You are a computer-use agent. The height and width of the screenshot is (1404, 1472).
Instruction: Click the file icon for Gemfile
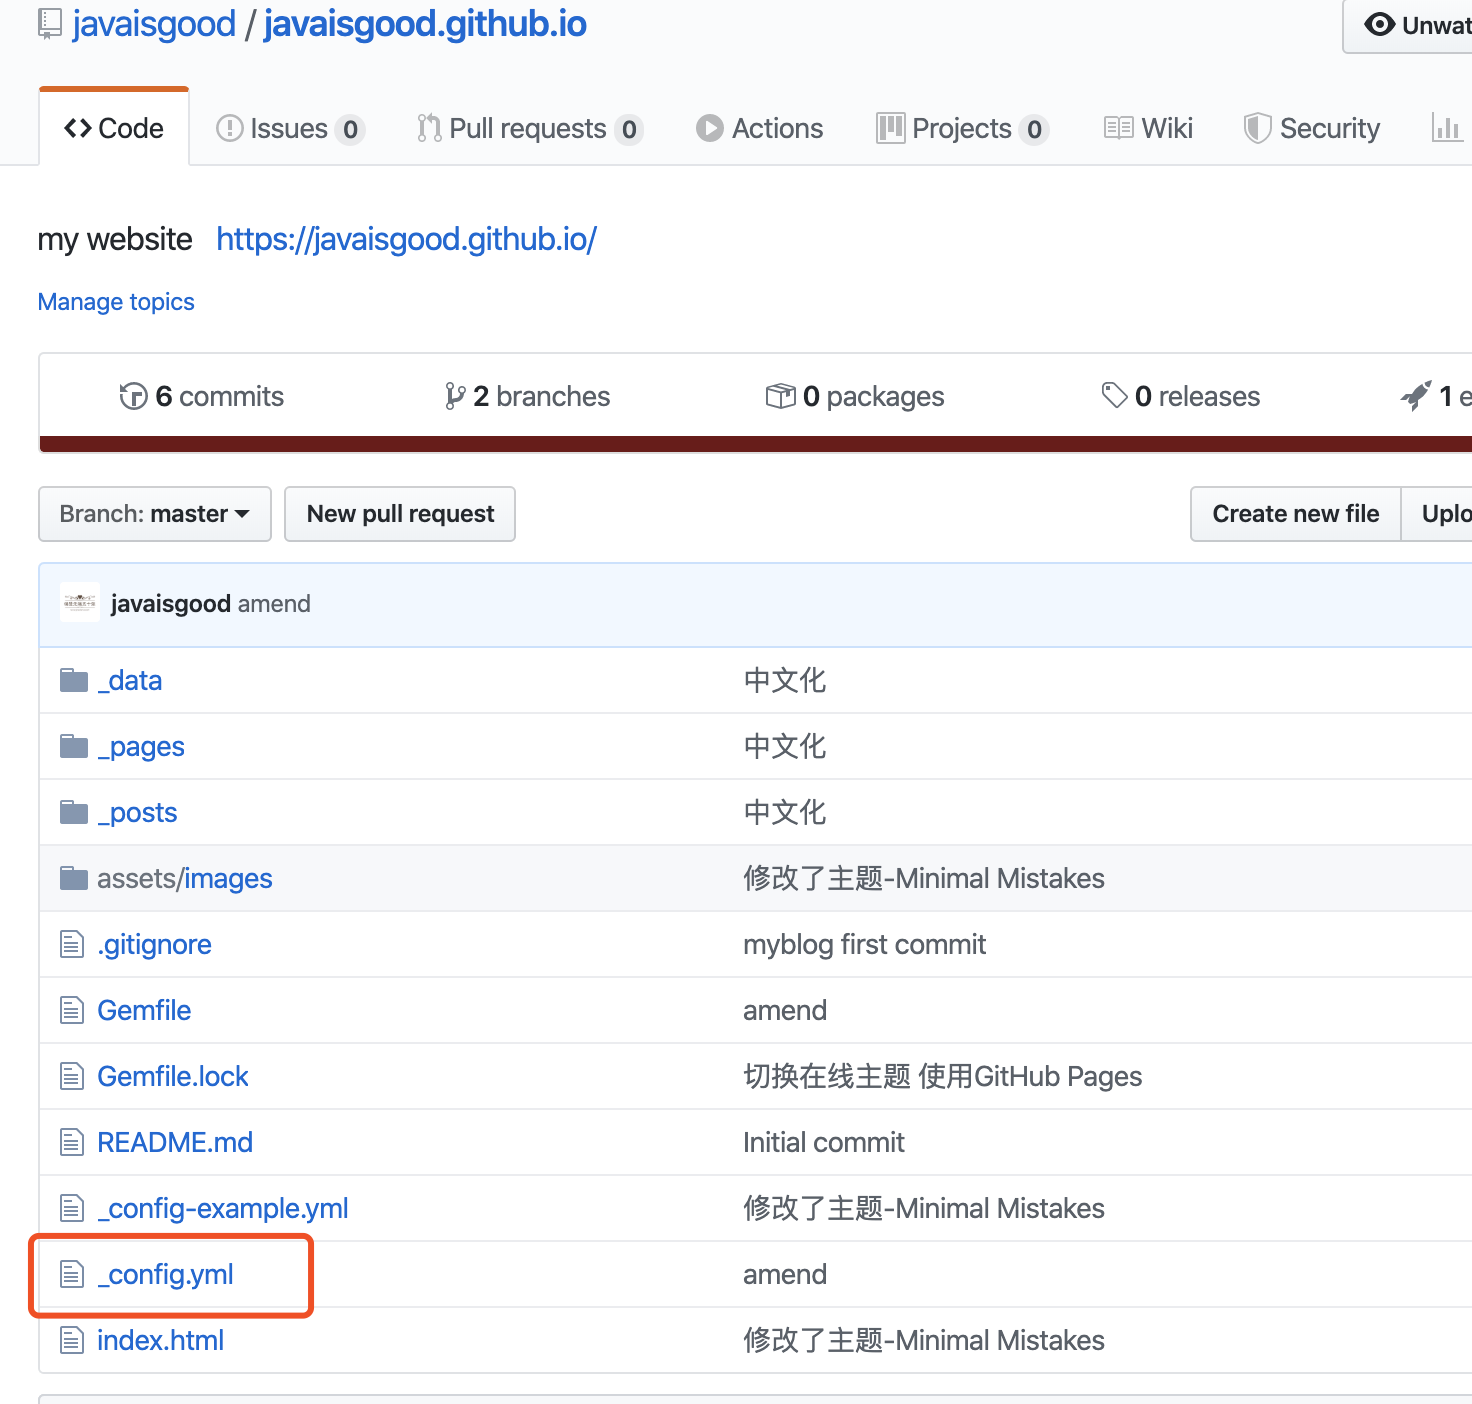[x=72, y=1010]
